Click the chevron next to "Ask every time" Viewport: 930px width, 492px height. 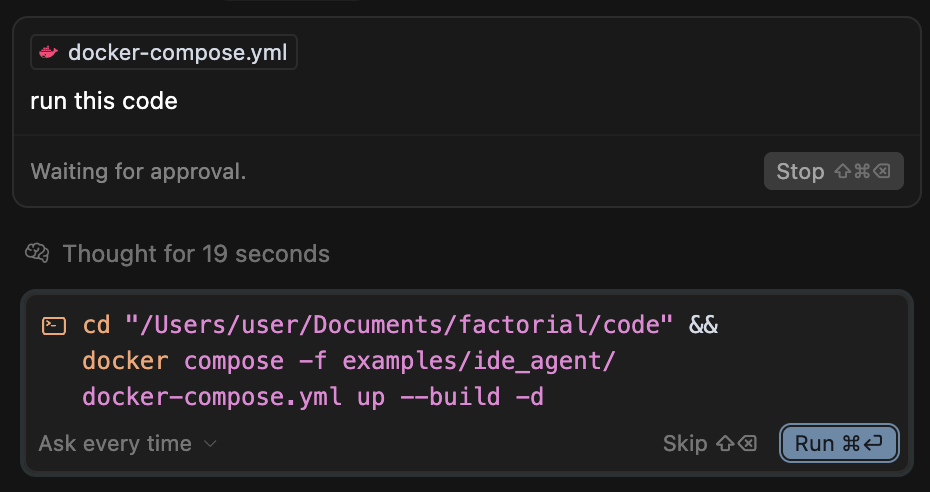point(210,443)
